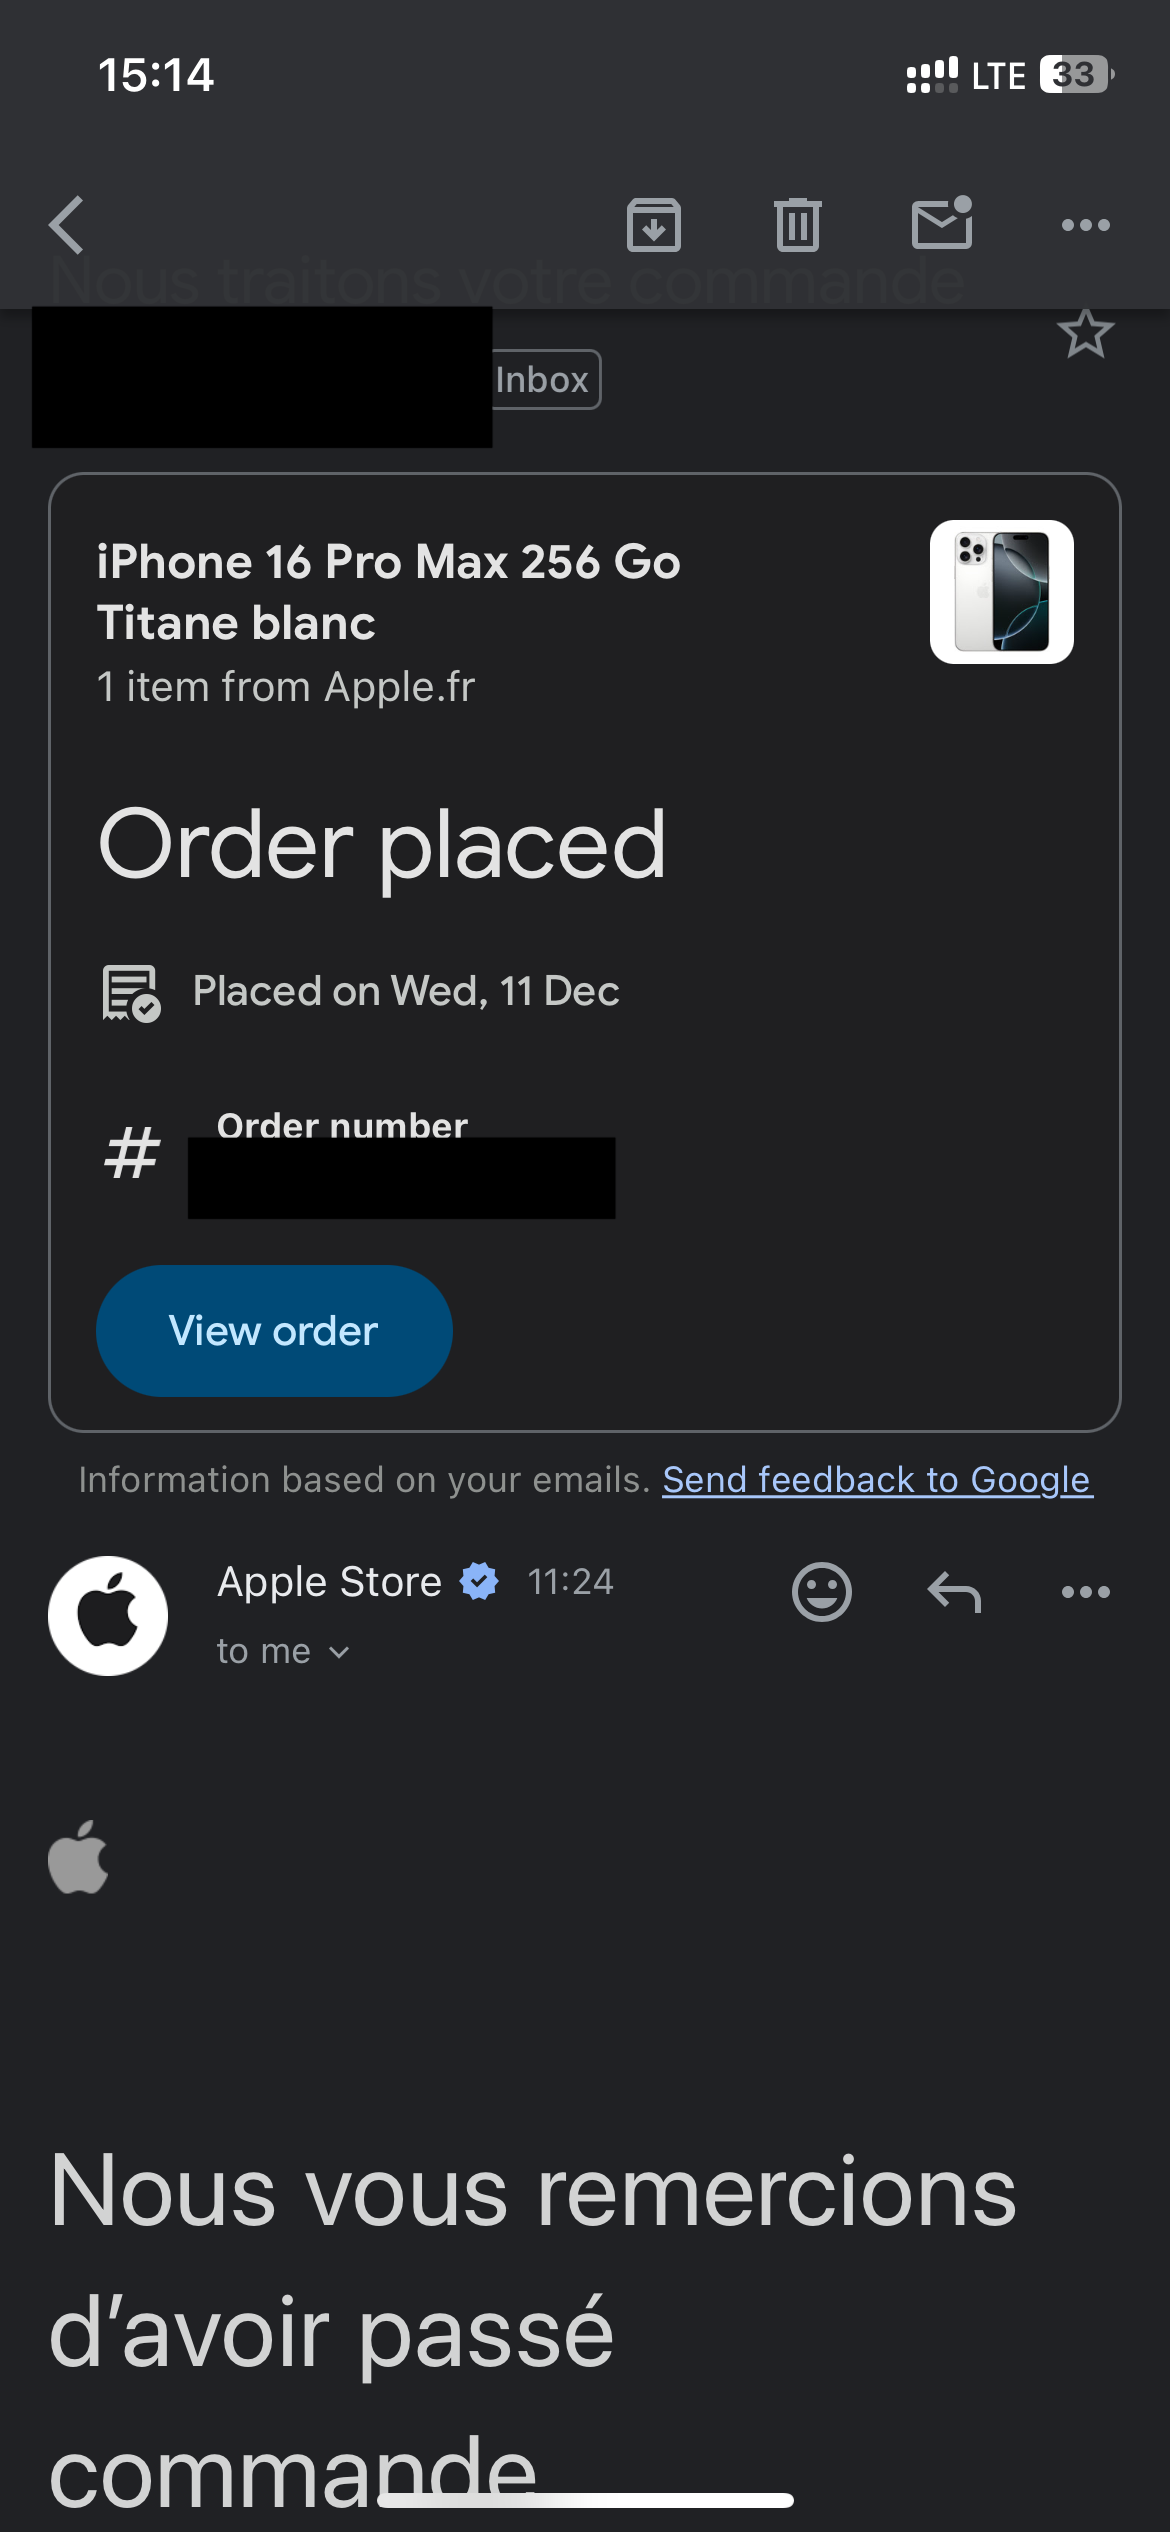Open Send feedback to Google link
Image resolution: width=1170 pixels, height=2532 pixels.
(877, 1480)
